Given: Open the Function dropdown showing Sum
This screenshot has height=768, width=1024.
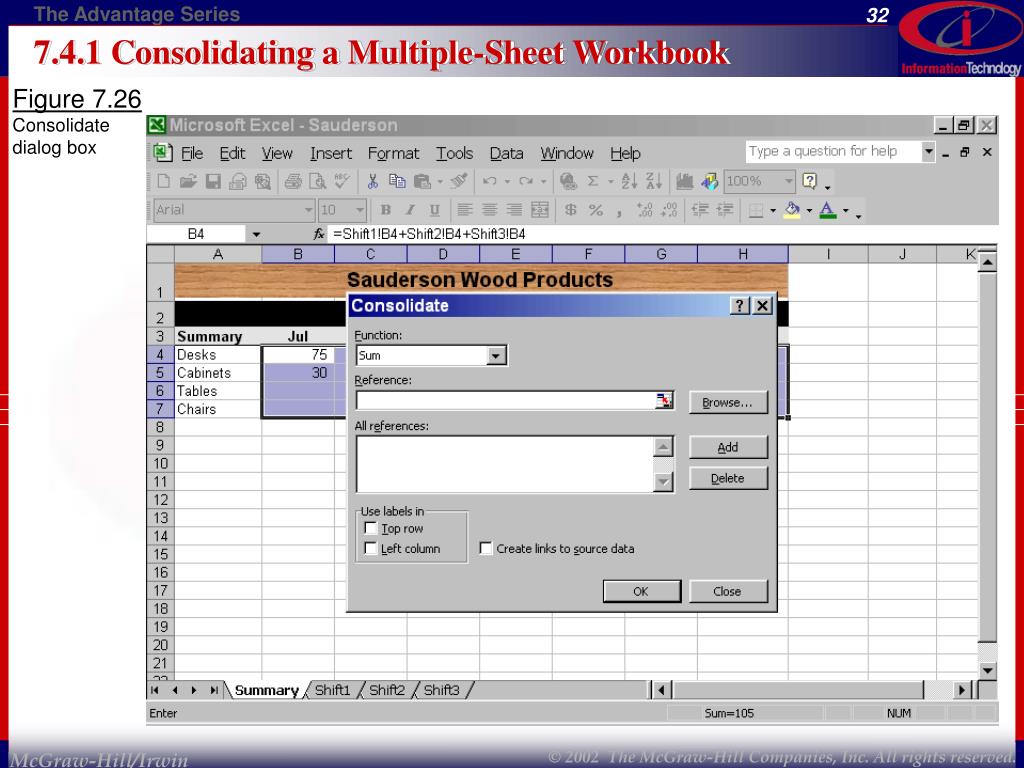Looking at the screenshot, I should click(496, 356).
